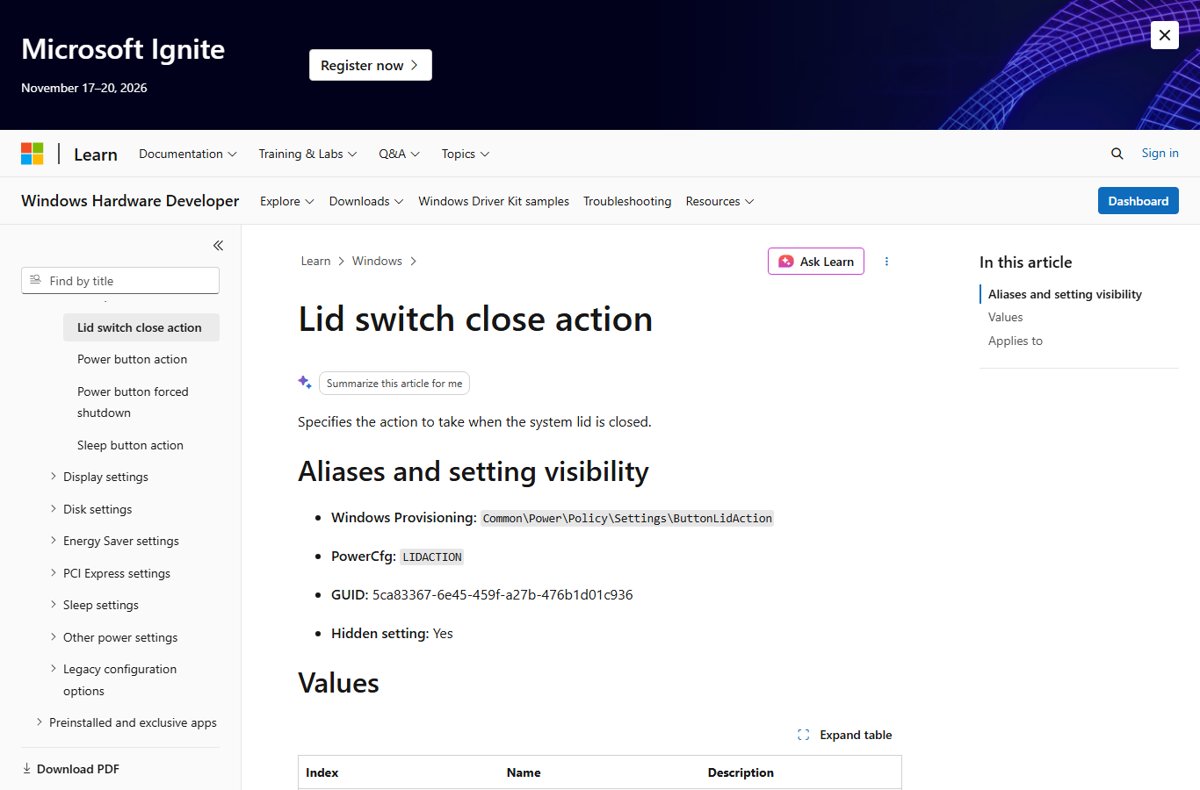Open the Resources dropdown menu

(720, 201)
